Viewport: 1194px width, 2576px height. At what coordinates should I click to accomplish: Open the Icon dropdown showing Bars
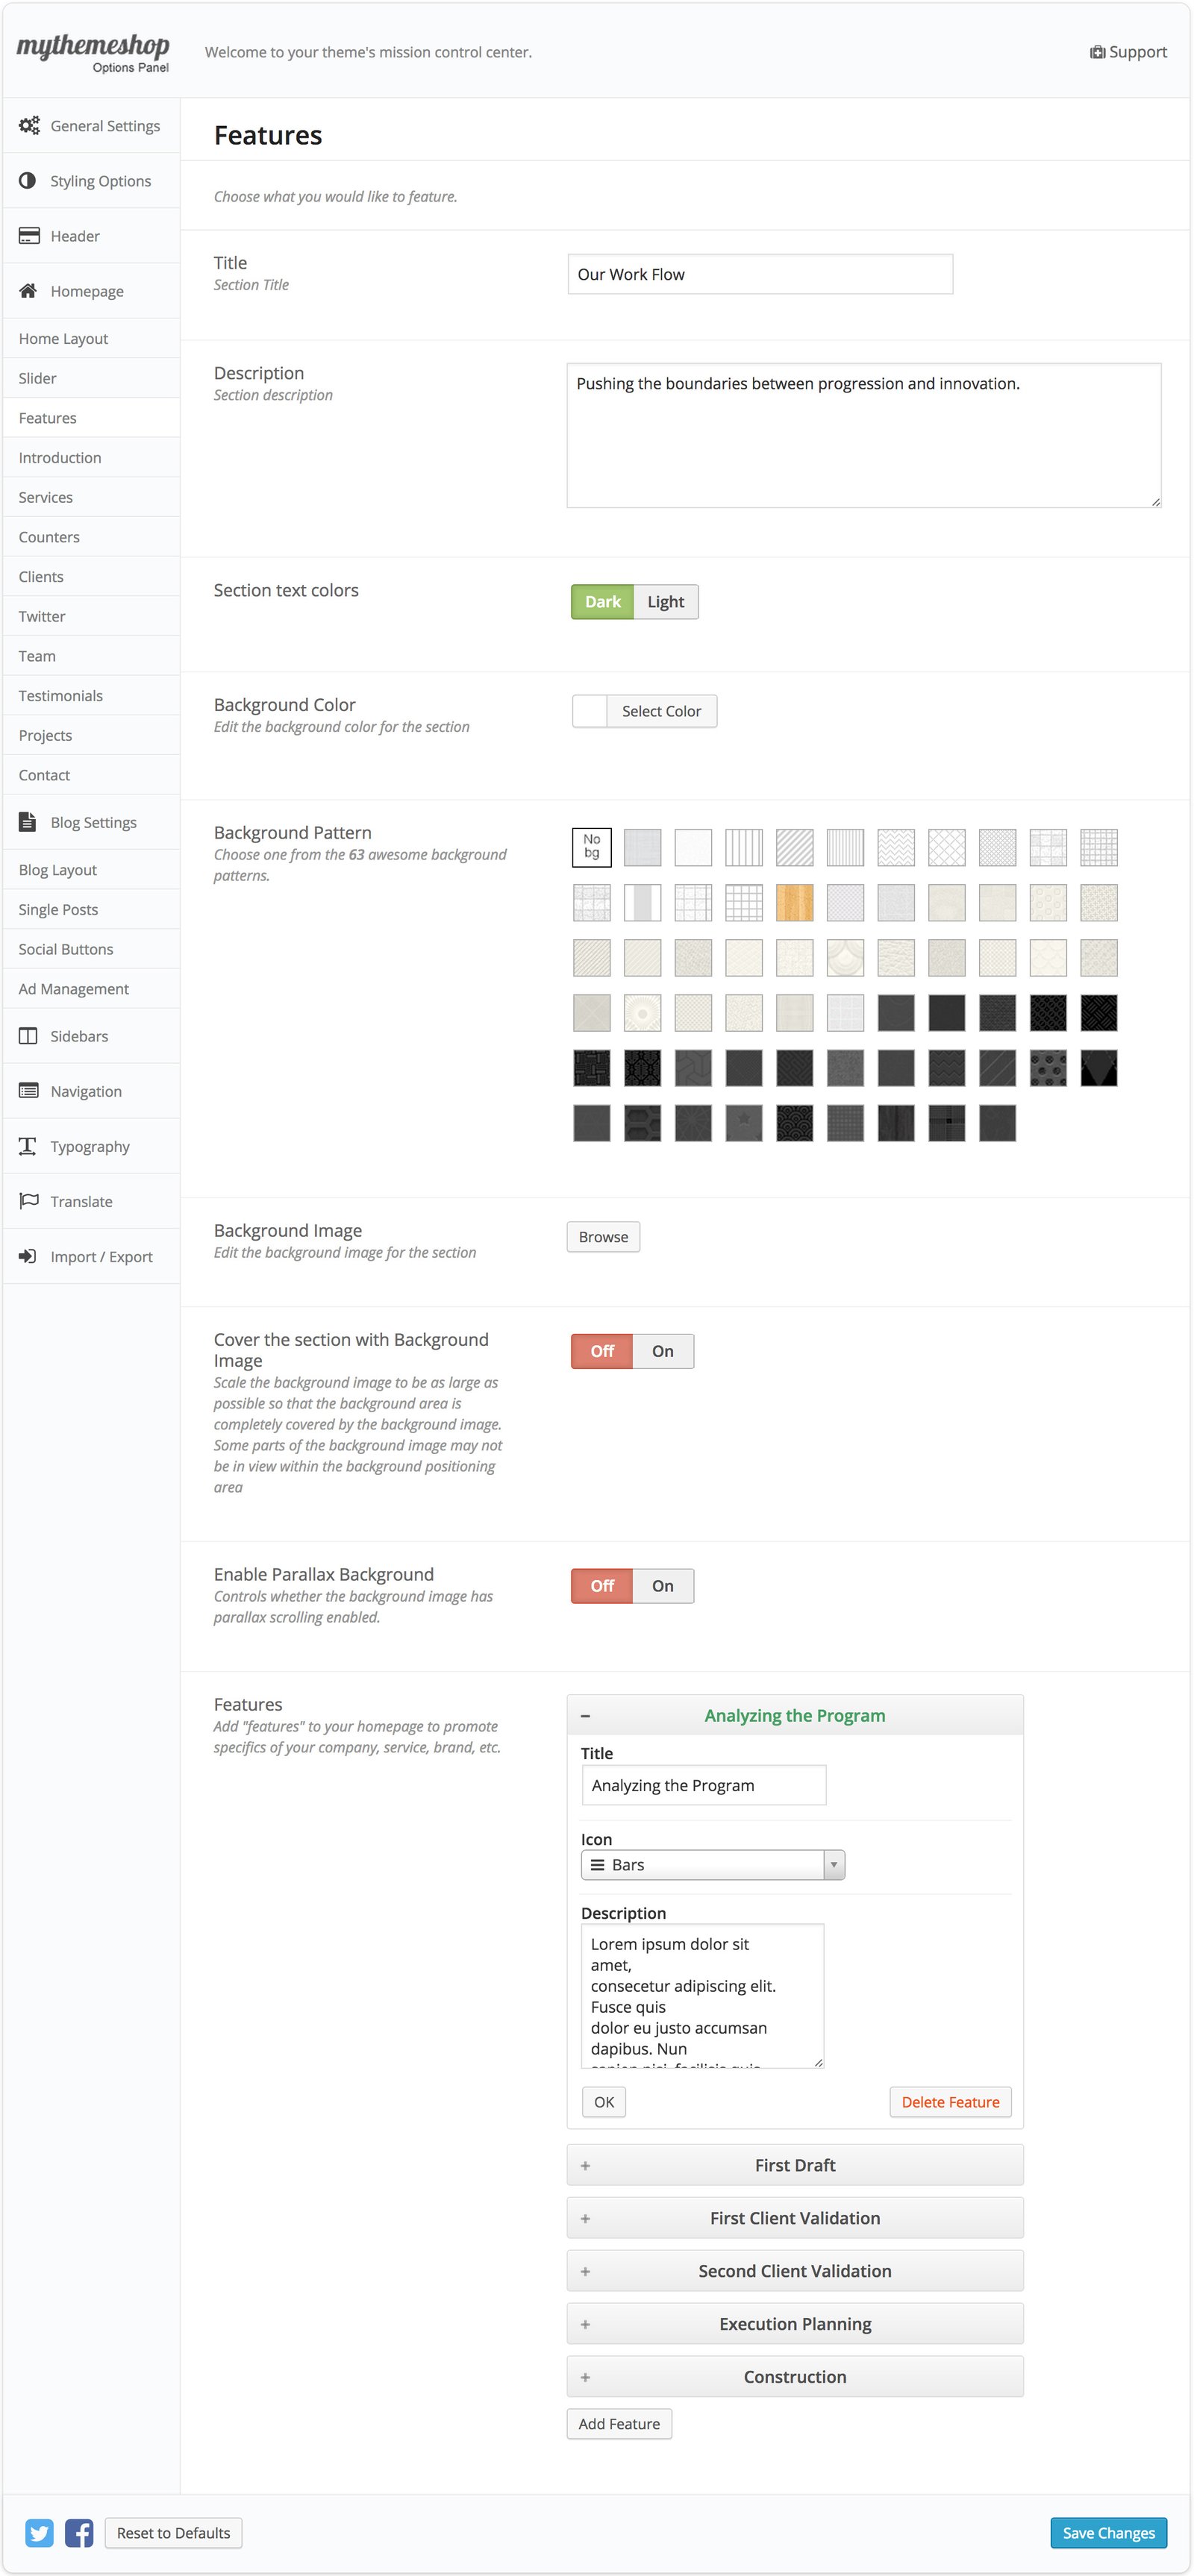coord(712,1864)
